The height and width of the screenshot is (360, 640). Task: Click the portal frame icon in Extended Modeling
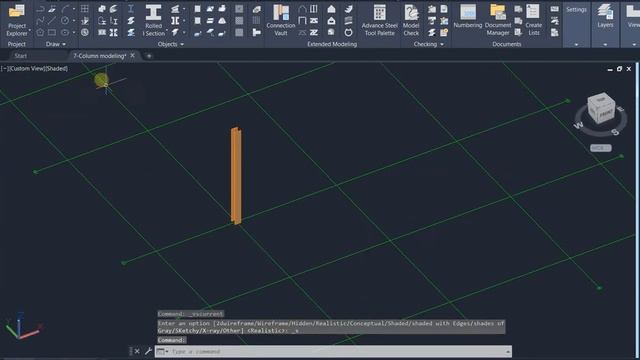point(302,20)
